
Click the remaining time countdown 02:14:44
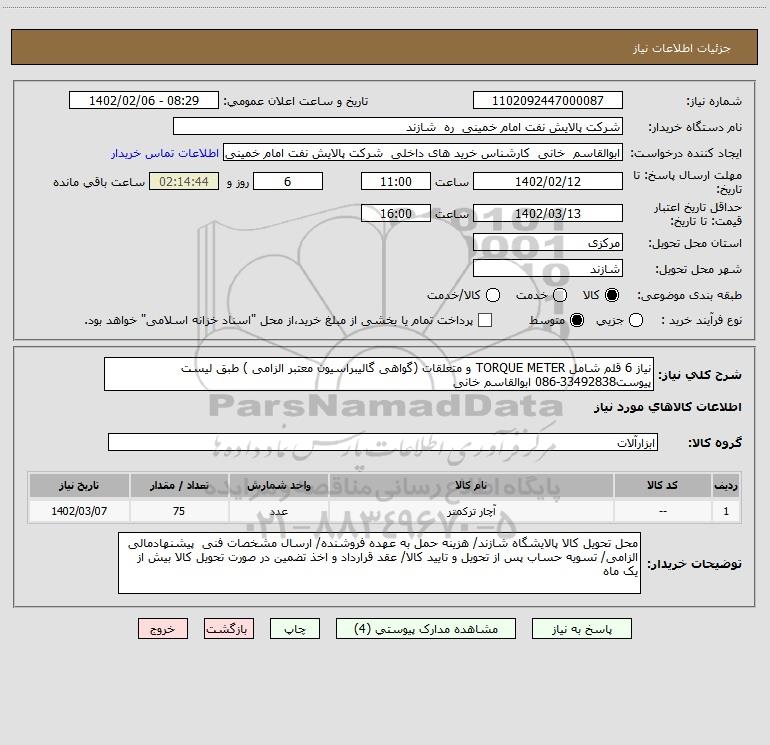tap(184, 181)
